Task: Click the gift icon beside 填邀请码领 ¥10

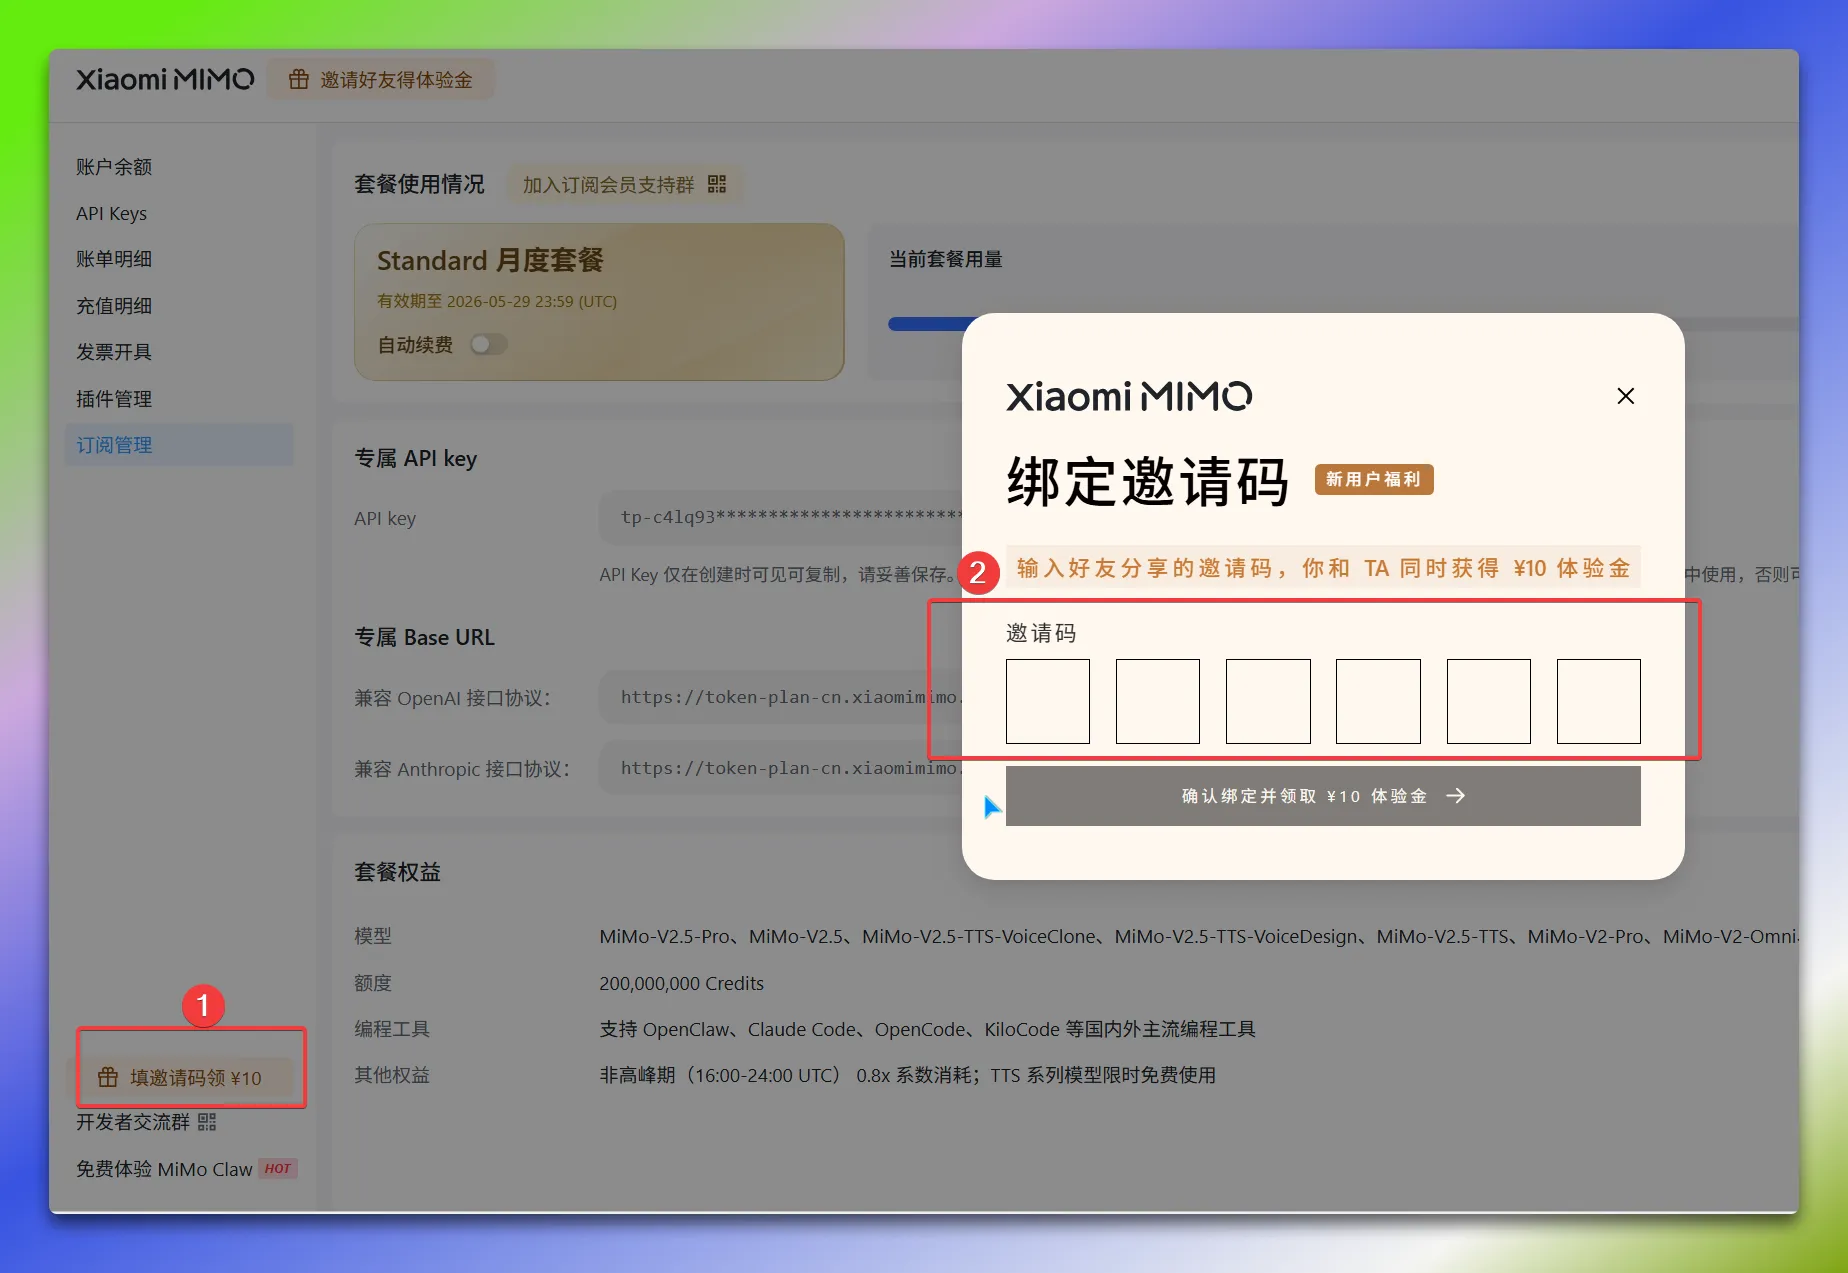Action: coord(108,1077)
